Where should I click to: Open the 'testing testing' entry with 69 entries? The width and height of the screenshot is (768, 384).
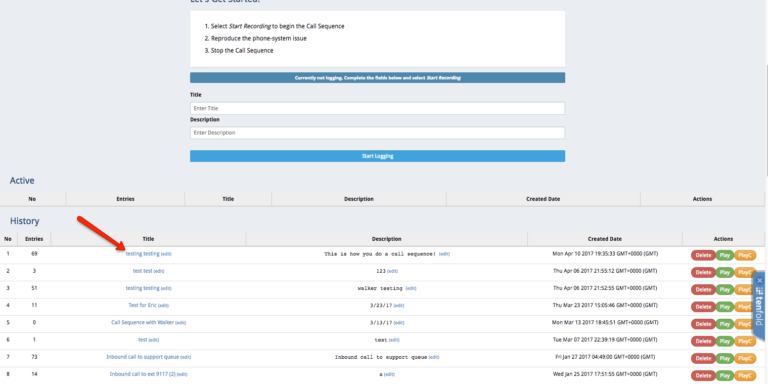(143, 254)
